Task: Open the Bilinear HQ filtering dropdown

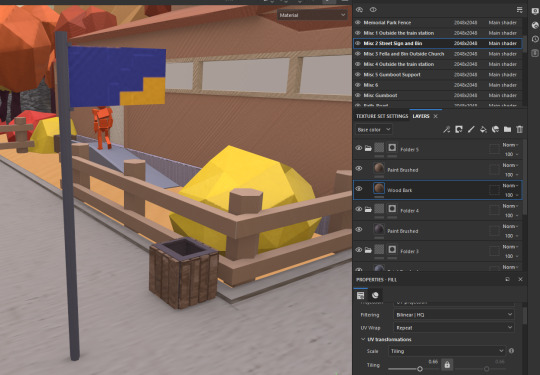Action: click(x=454, y=315)
